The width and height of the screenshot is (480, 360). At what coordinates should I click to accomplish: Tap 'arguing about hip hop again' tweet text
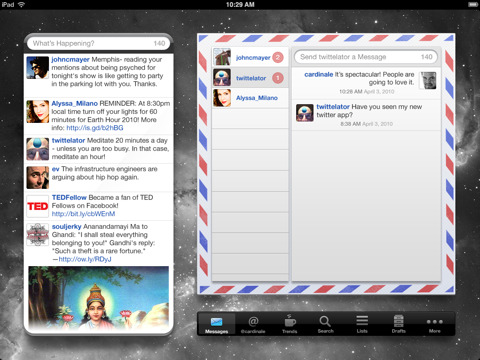point(95,177)
